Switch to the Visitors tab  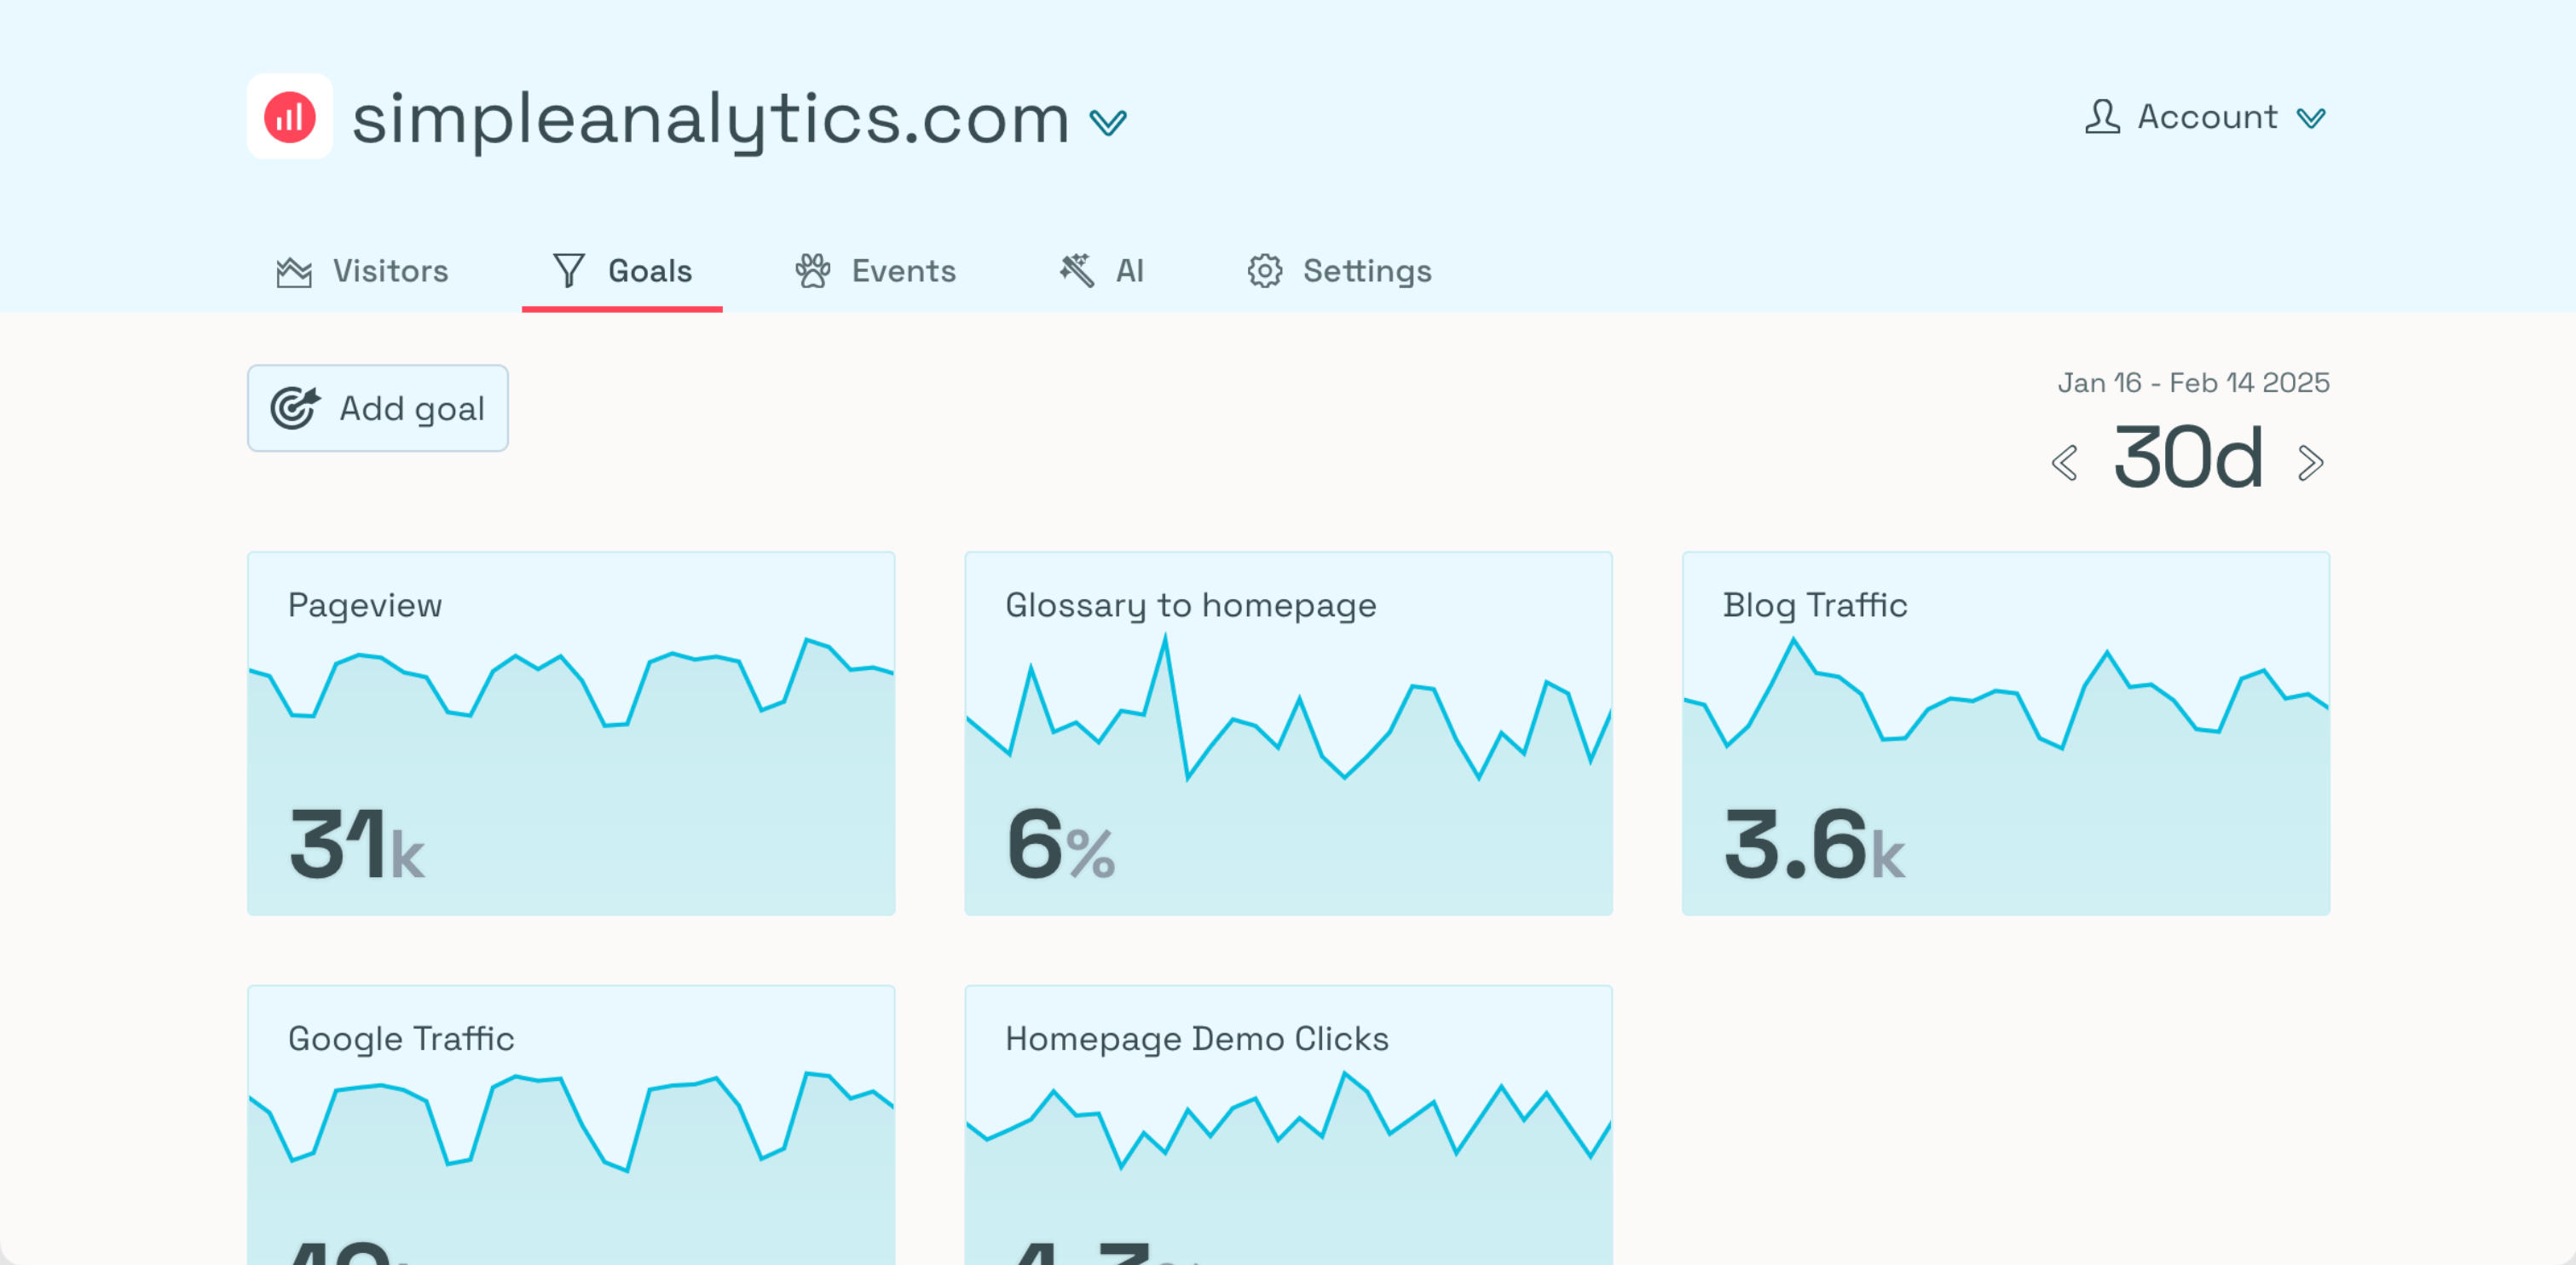pos(390,271)
